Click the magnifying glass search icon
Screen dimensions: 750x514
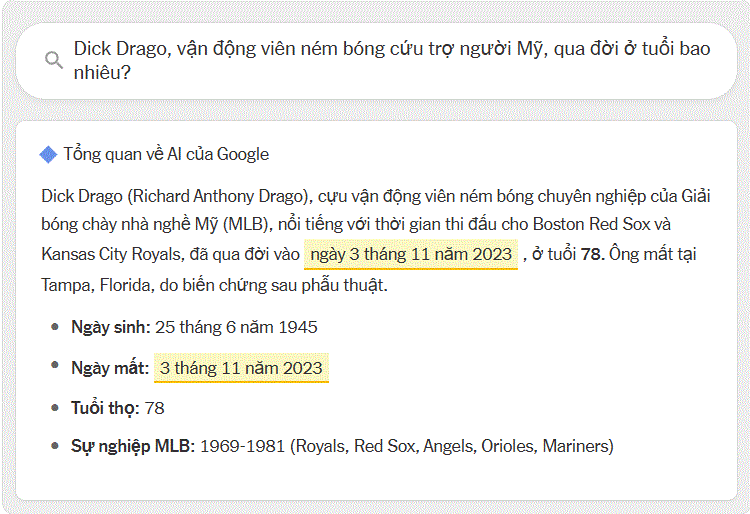(x=54, y=60)
